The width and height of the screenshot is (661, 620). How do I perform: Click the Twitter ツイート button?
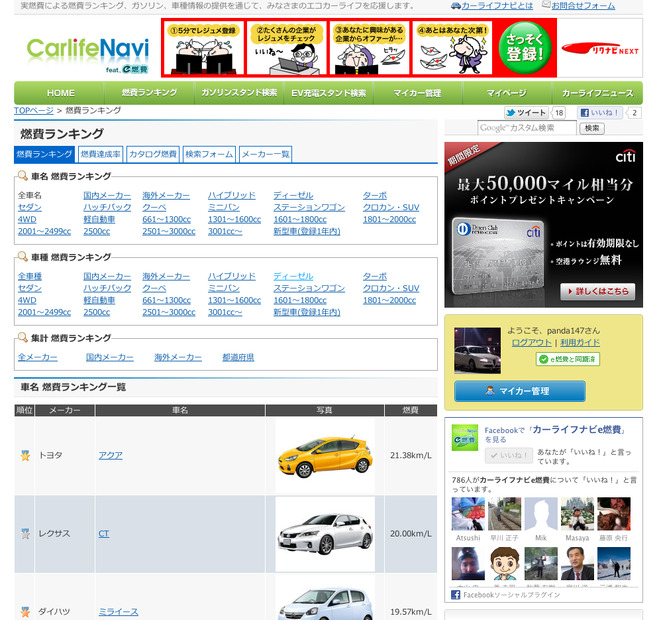[x=526, y=113]
